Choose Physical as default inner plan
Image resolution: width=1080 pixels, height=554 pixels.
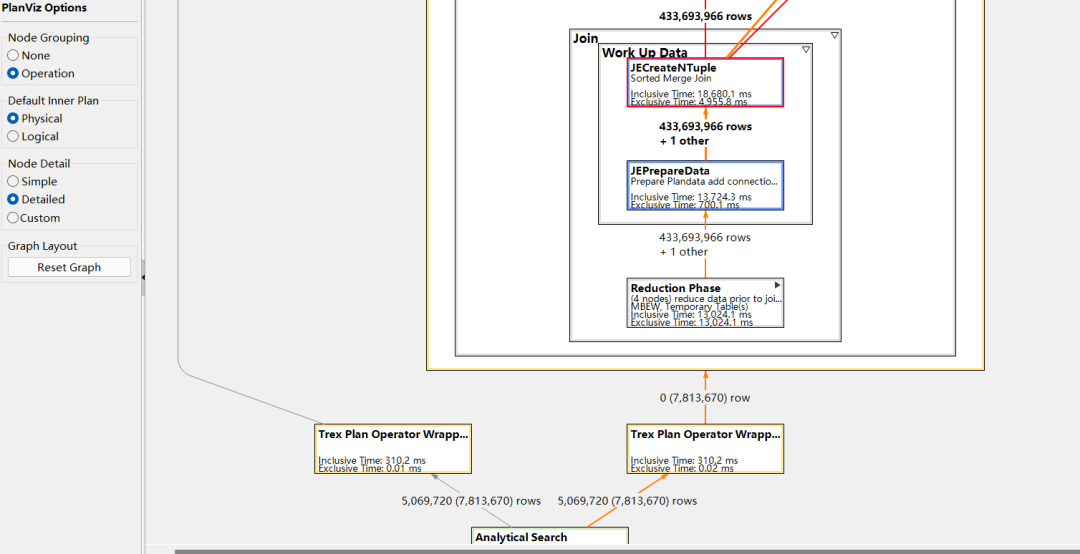pos(34,119)
